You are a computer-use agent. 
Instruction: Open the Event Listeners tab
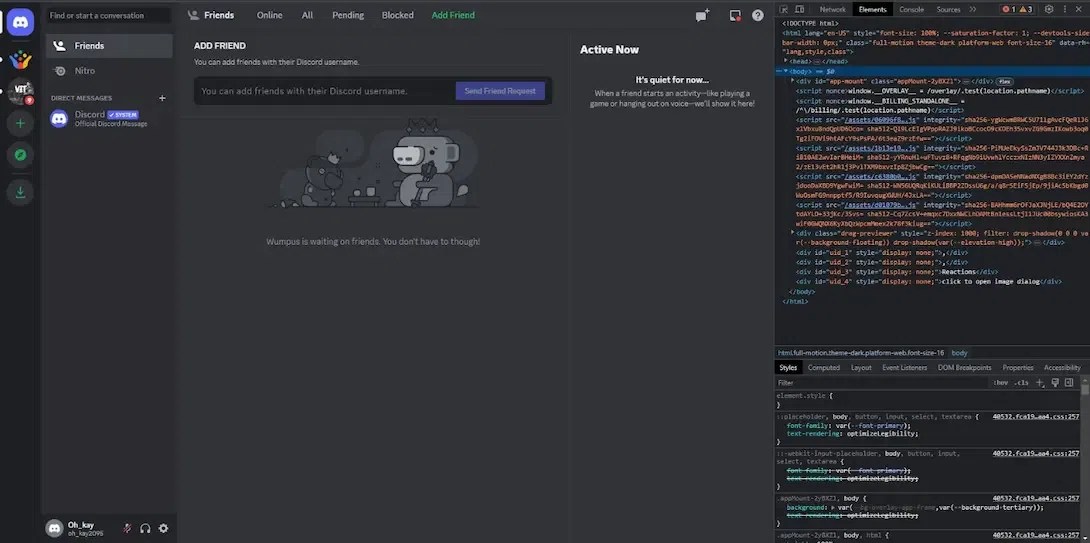[904, 367]
